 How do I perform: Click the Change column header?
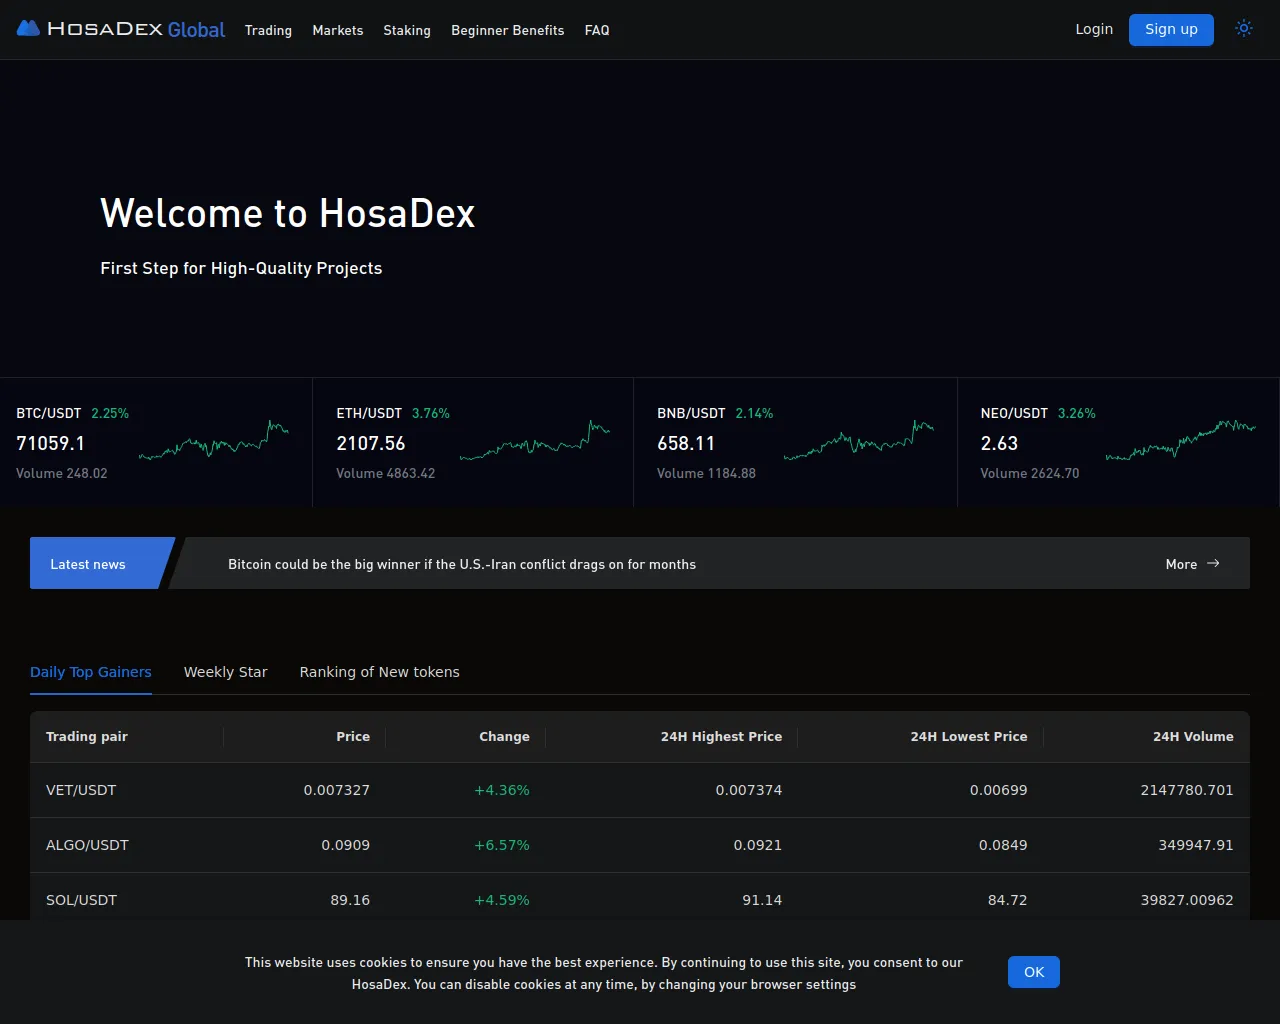[504, 736]
